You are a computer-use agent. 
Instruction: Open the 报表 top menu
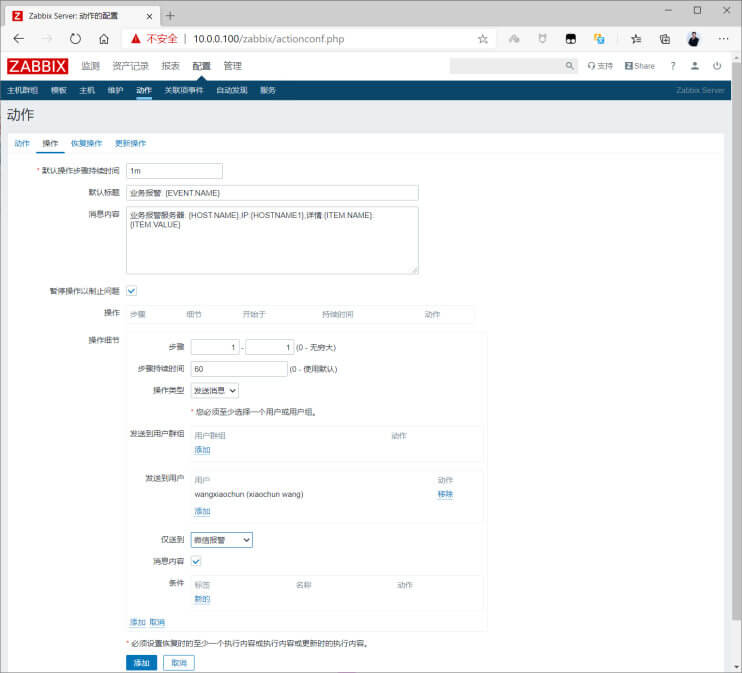(x=170, y=66)
